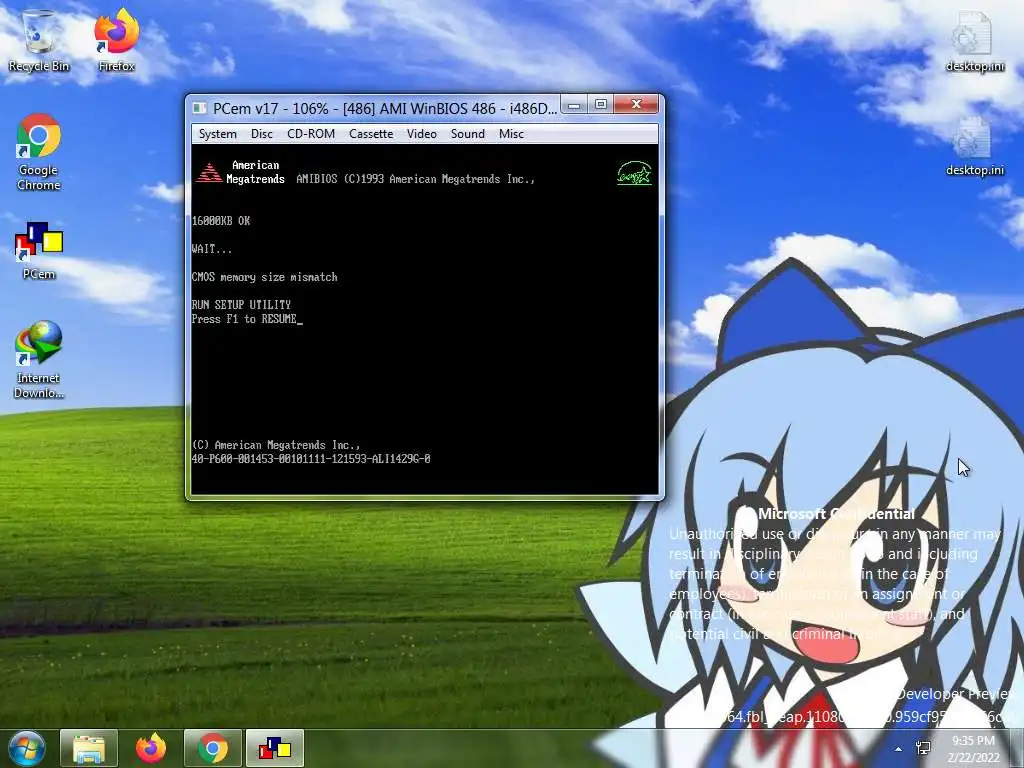
Task: Click the BIOS ID string at bottom
Action: pos(311,459)
